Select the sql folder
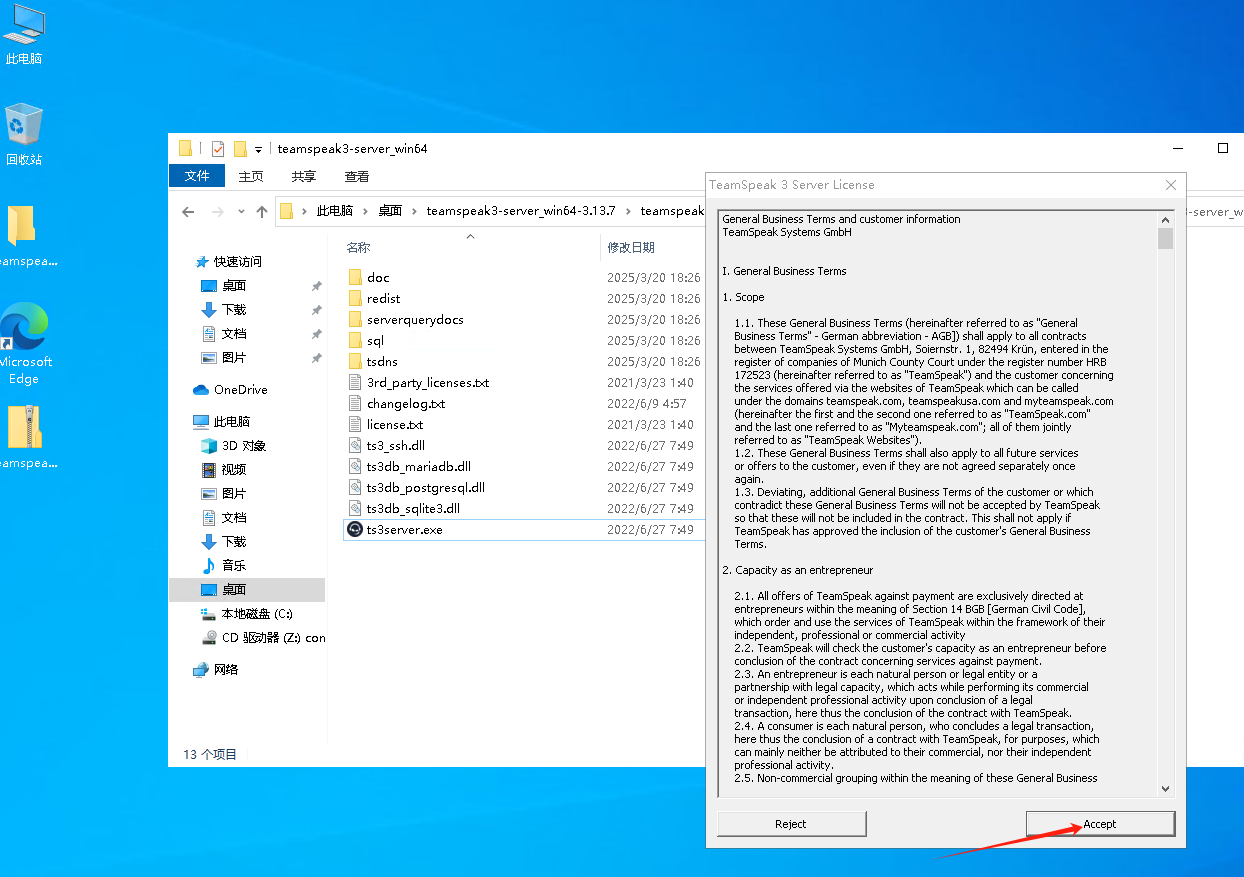Viewport: 1244px width, 877px height. point(375,341)
